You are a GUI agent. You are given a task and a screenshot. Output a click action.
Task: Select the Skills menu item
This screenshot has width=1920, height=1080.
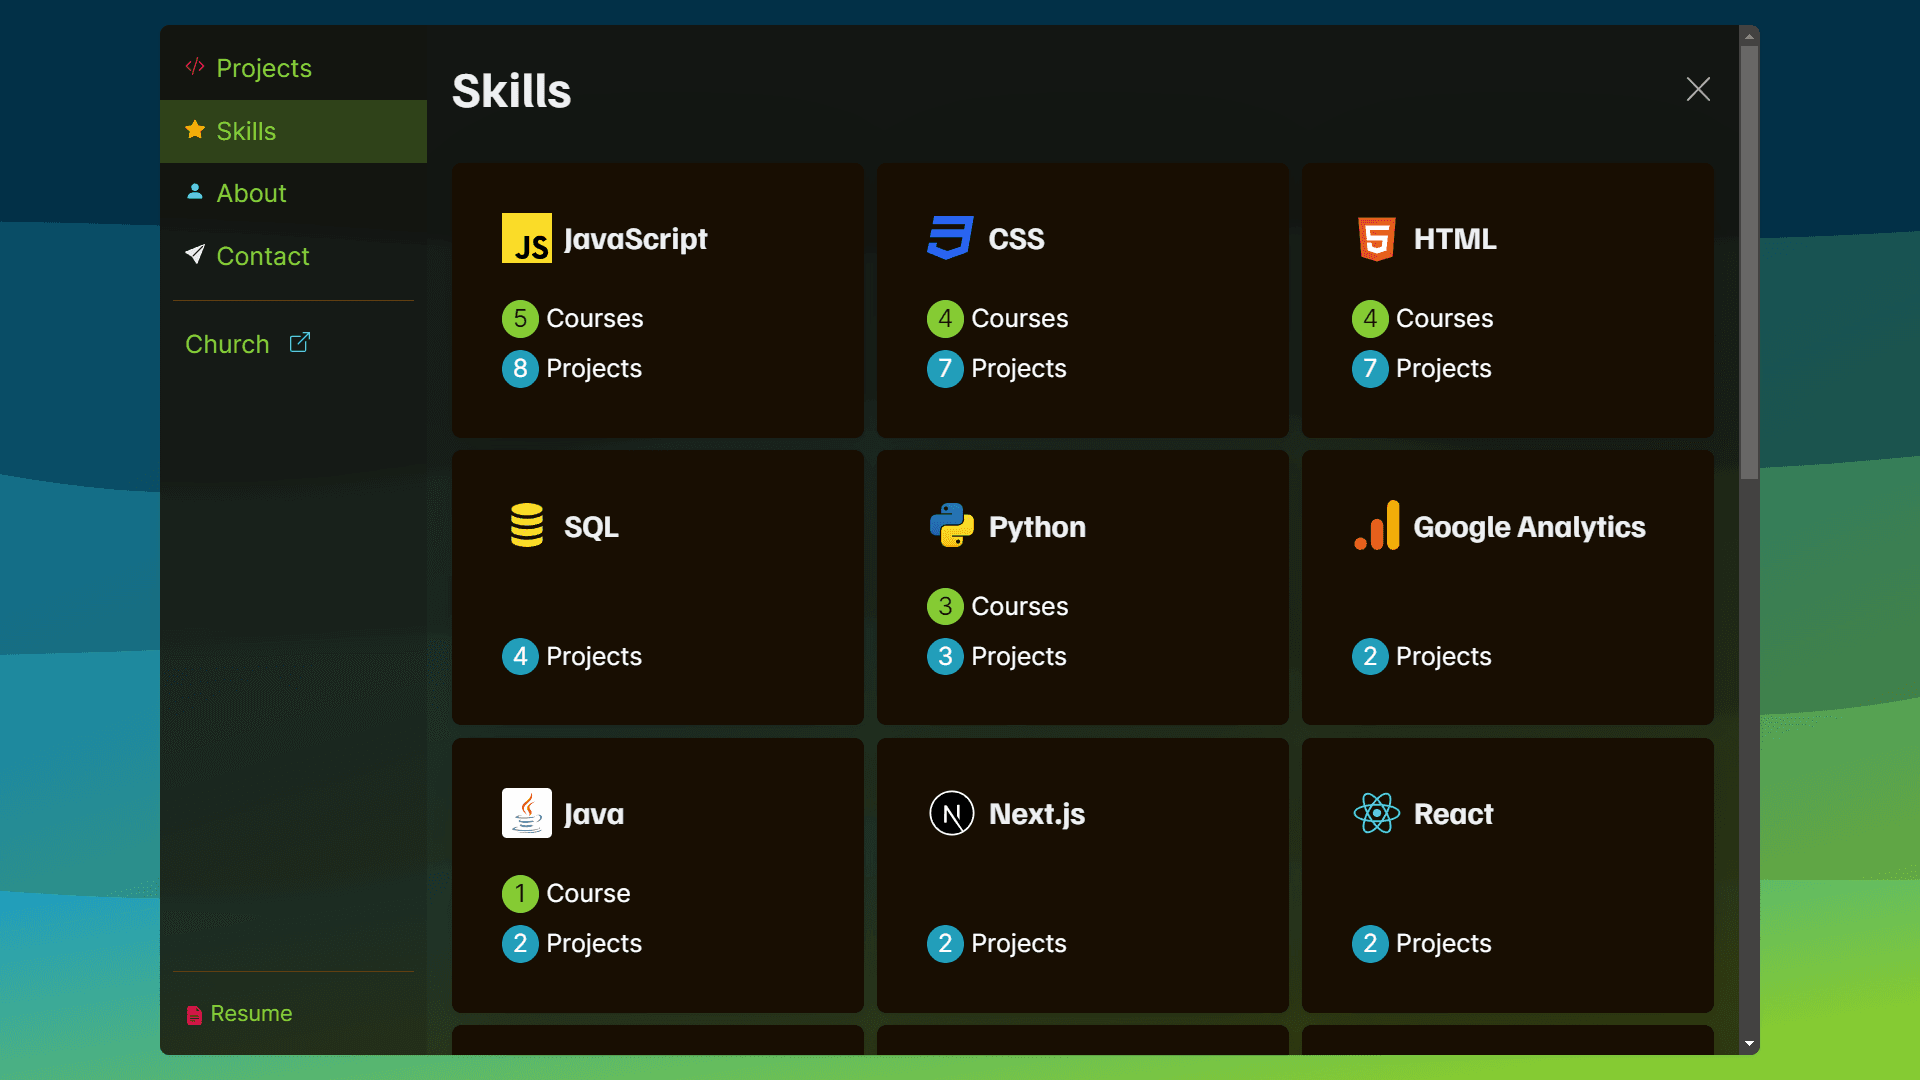point(293,131)
